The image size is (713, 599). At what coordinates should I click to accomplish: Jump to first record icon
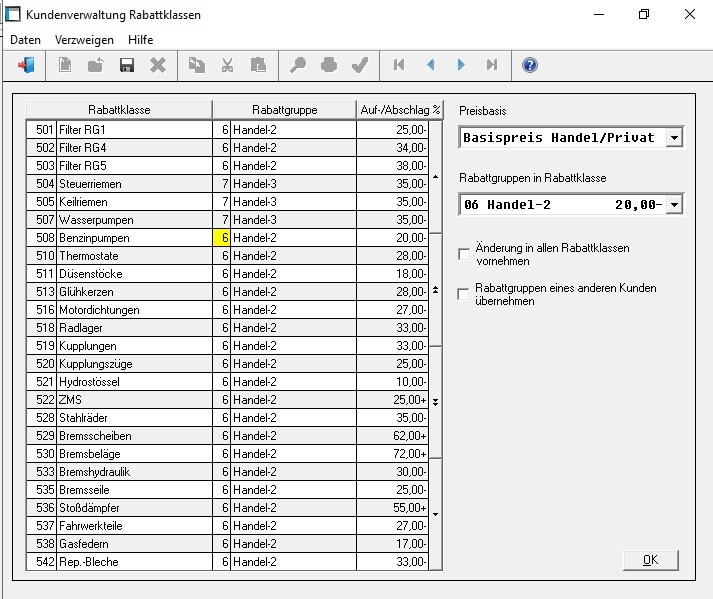pyautogui.click(x=399, y=65)
